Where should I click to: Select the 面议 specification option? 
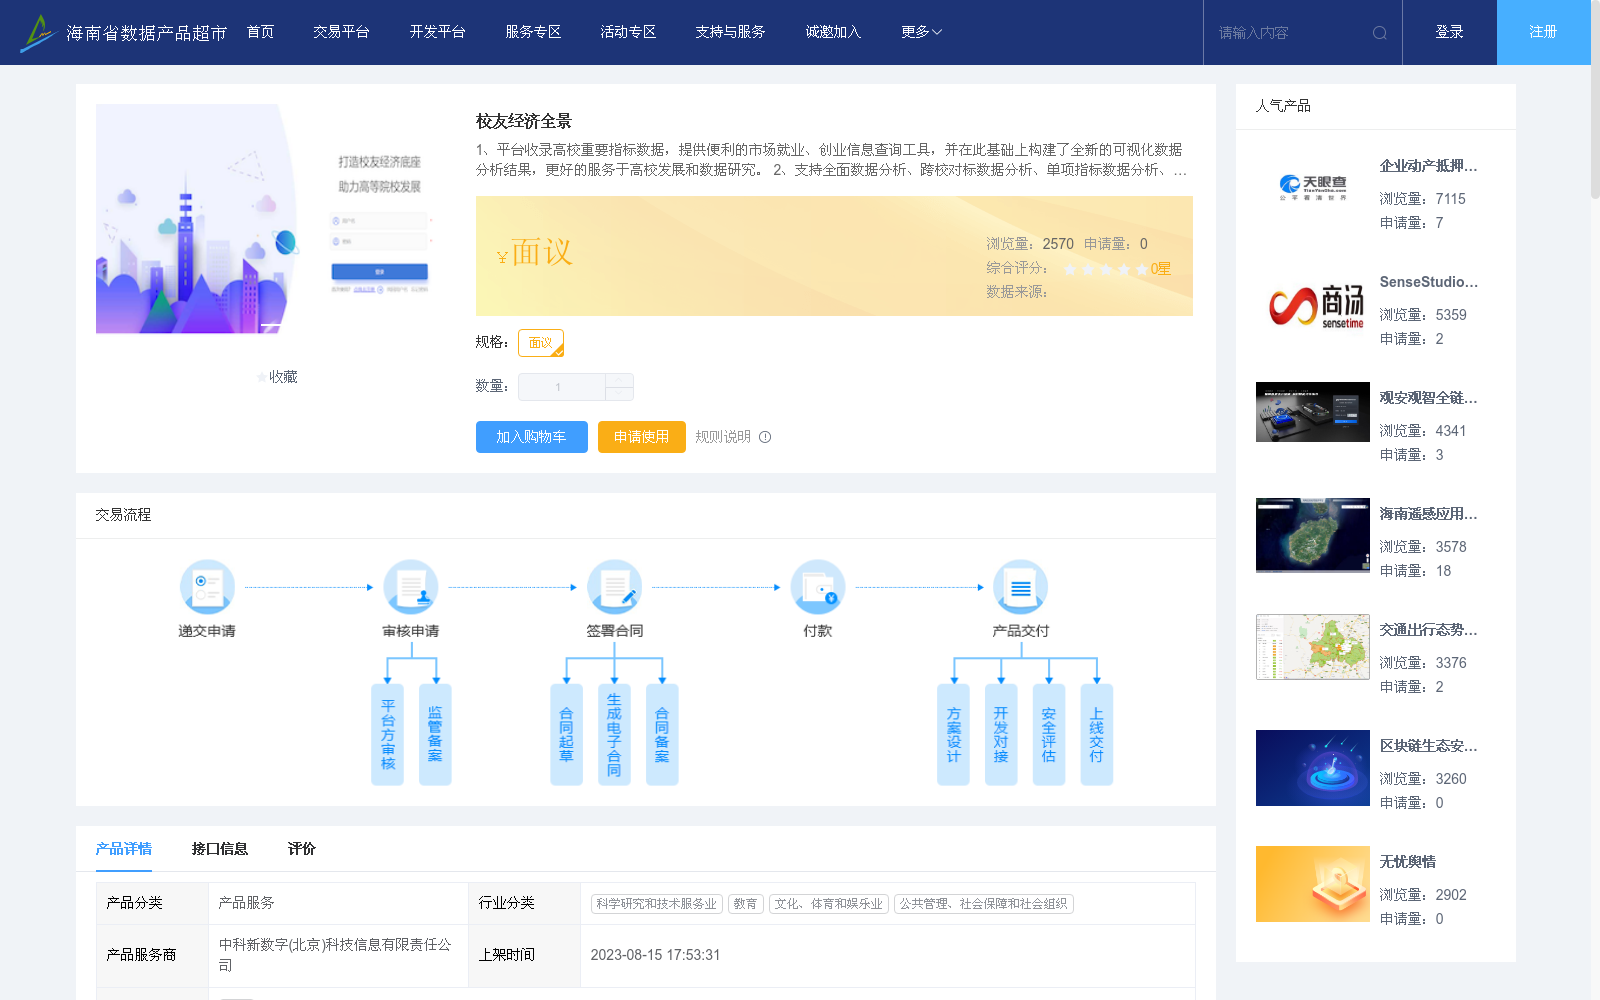[541, 343]
